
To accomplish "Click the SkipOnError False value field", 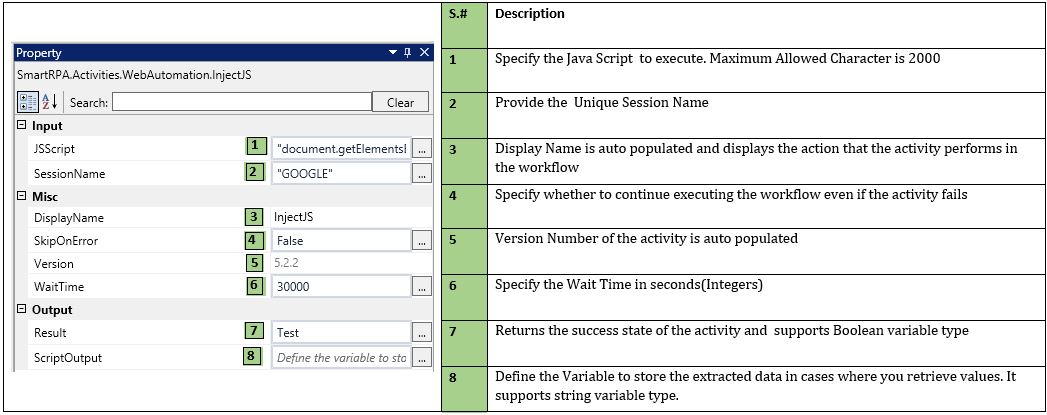I will tap(341, 241).
